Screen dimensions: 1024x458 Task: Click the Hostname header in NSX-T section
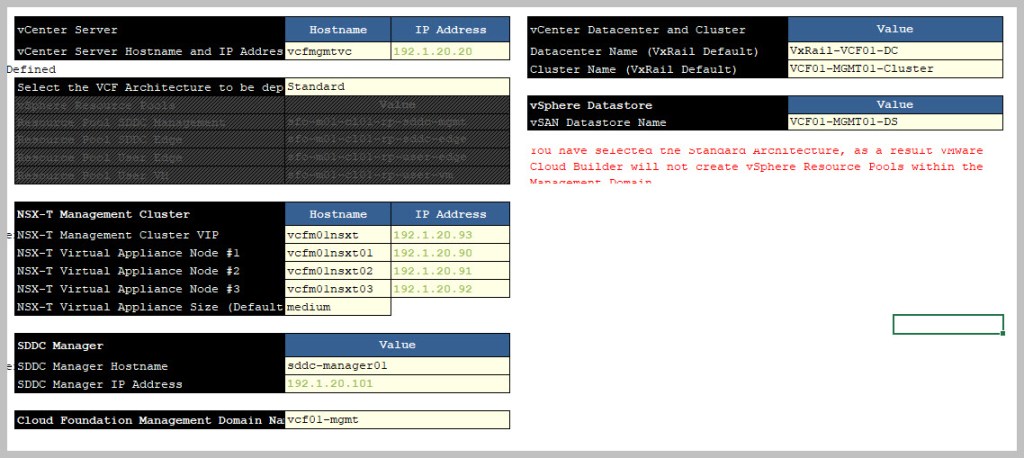pyautogui.click(x=338, y=214)
